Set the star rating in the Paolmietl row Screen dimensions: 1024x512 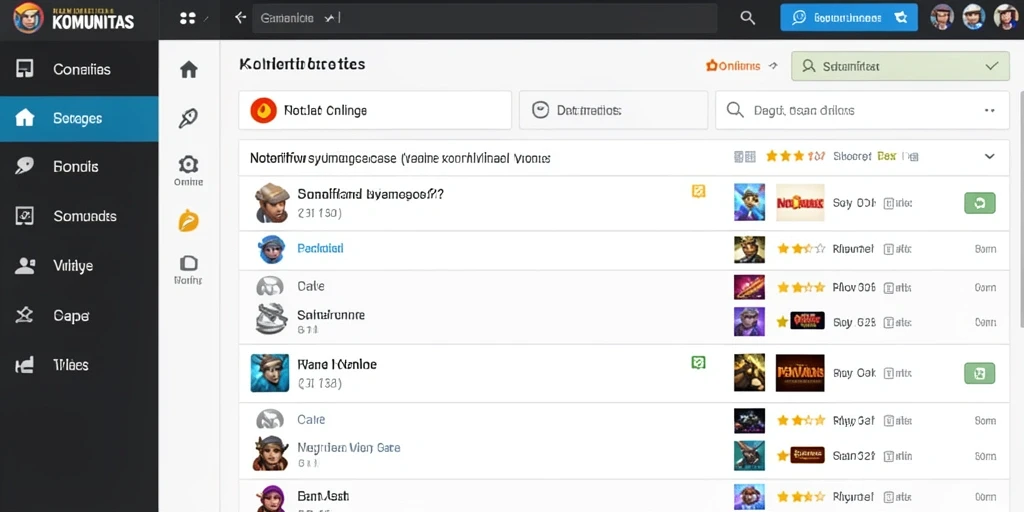pos(801,249)
